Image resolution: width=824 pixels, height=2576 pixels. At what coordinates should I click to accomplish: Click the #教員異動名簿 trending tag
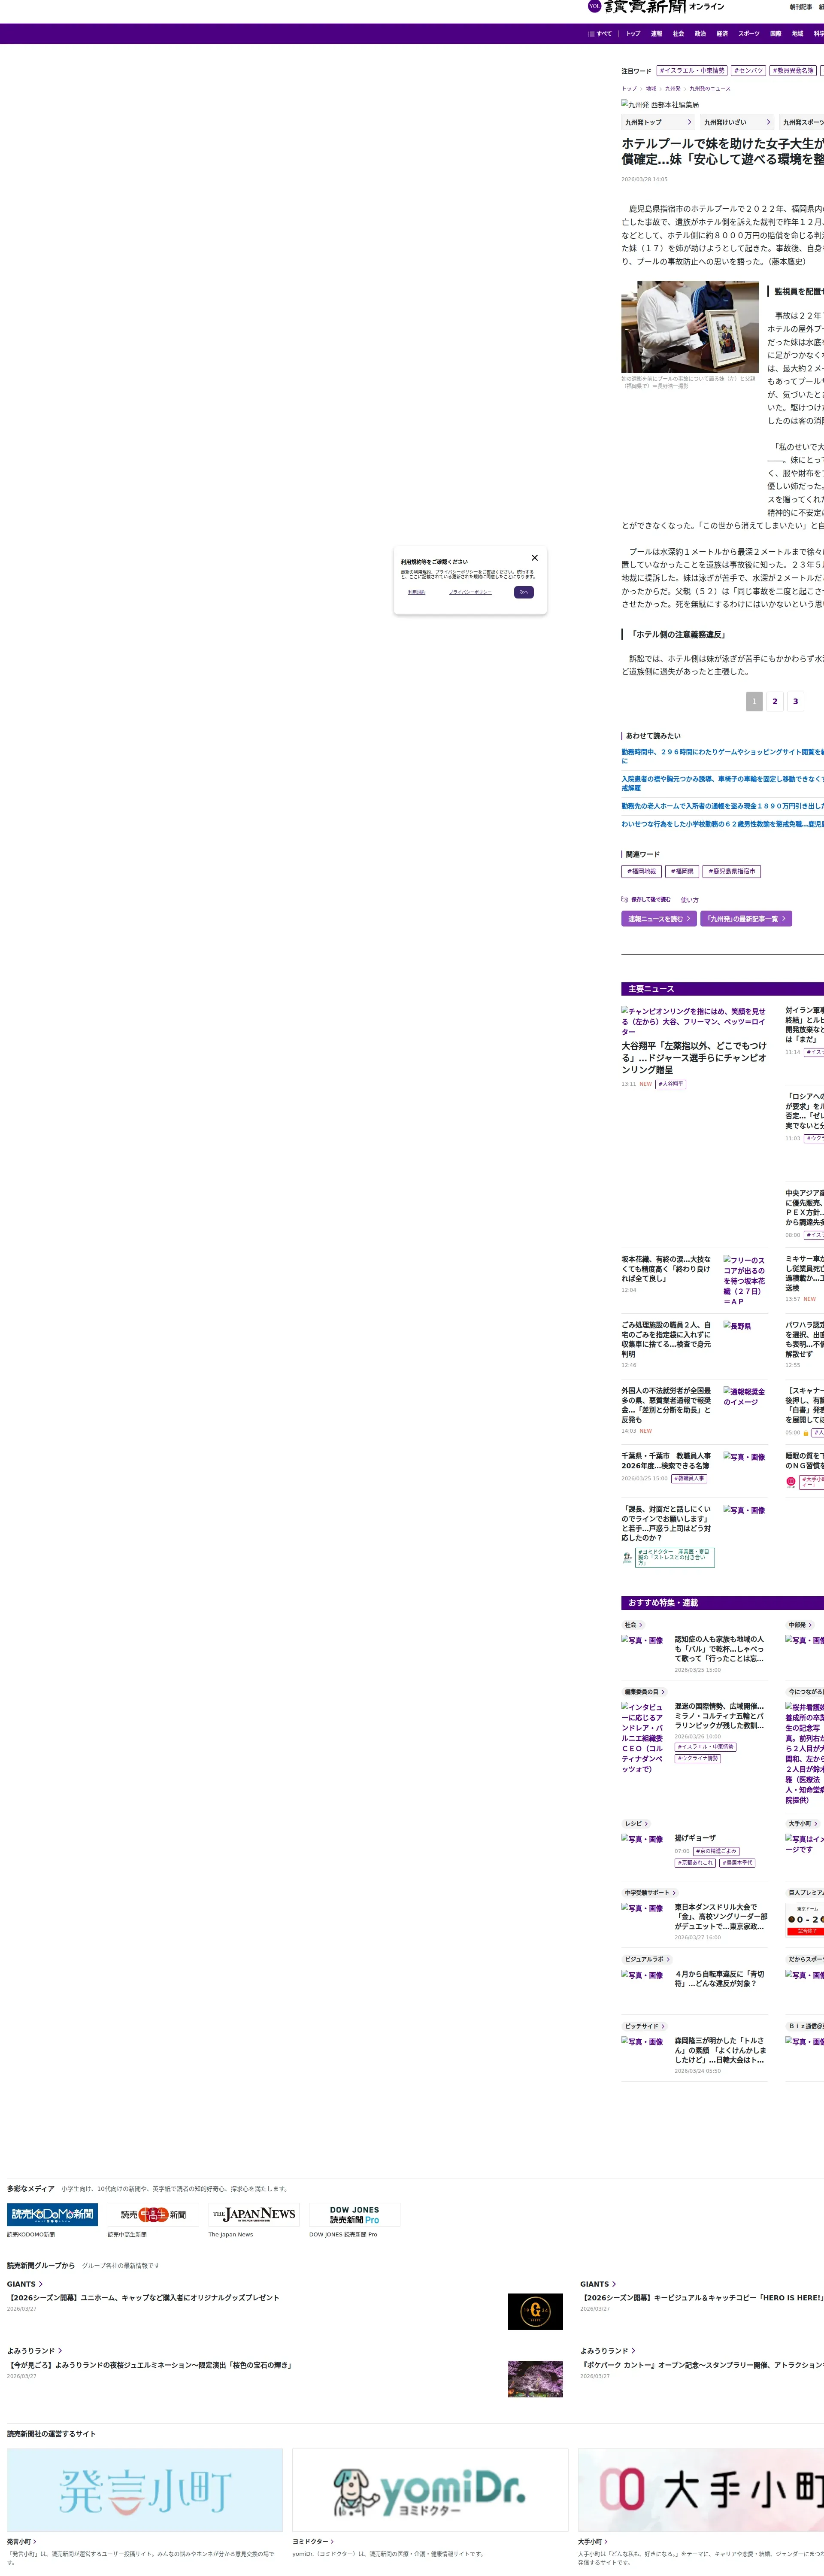point(793,71)
